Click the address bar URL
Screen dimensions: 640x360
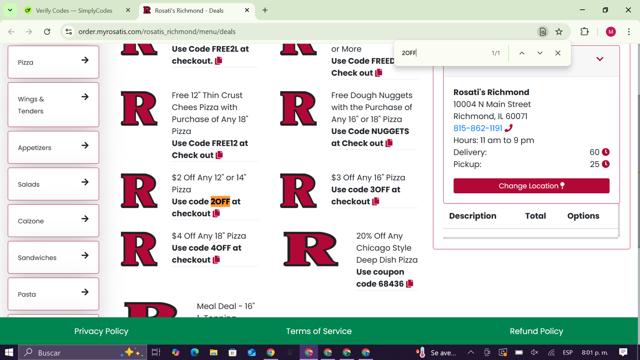coord(157,31)
